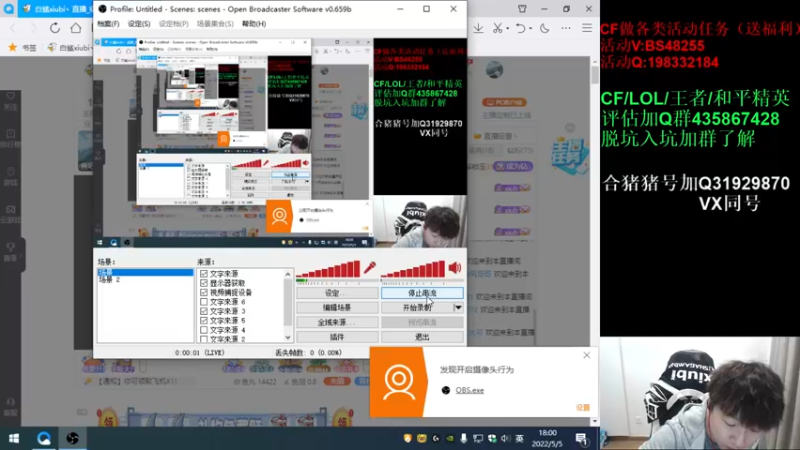800x450 pixels.
Task: Open the Windows Start button
Action: point(14,438)
